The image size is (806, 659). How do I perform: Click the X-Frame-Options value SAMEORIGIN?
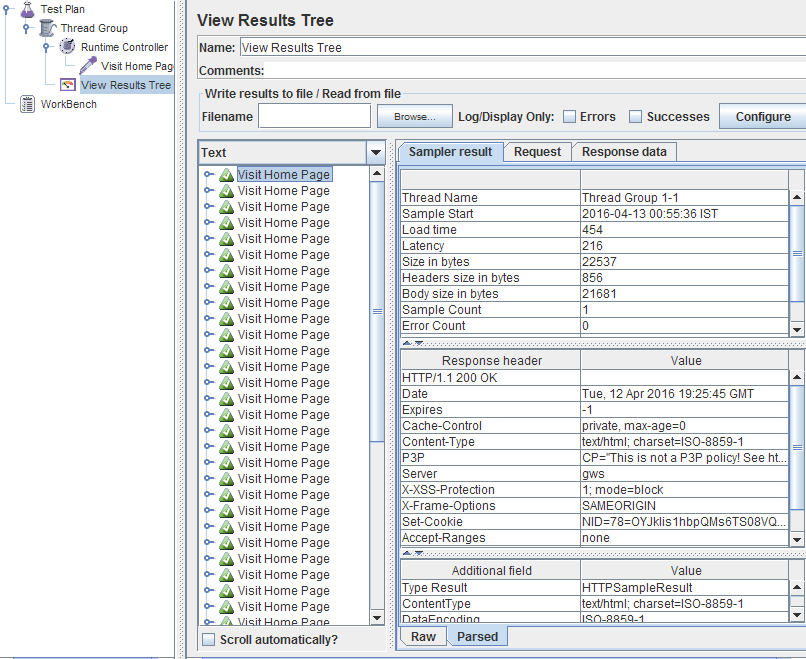point(684,505)
